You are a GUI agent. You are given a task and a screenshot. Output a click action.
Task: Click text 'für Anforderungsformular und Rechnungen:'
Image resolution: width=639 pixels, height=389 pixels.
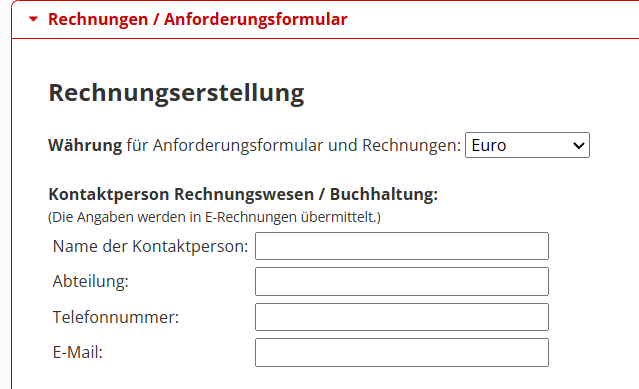tap(293, 145)
